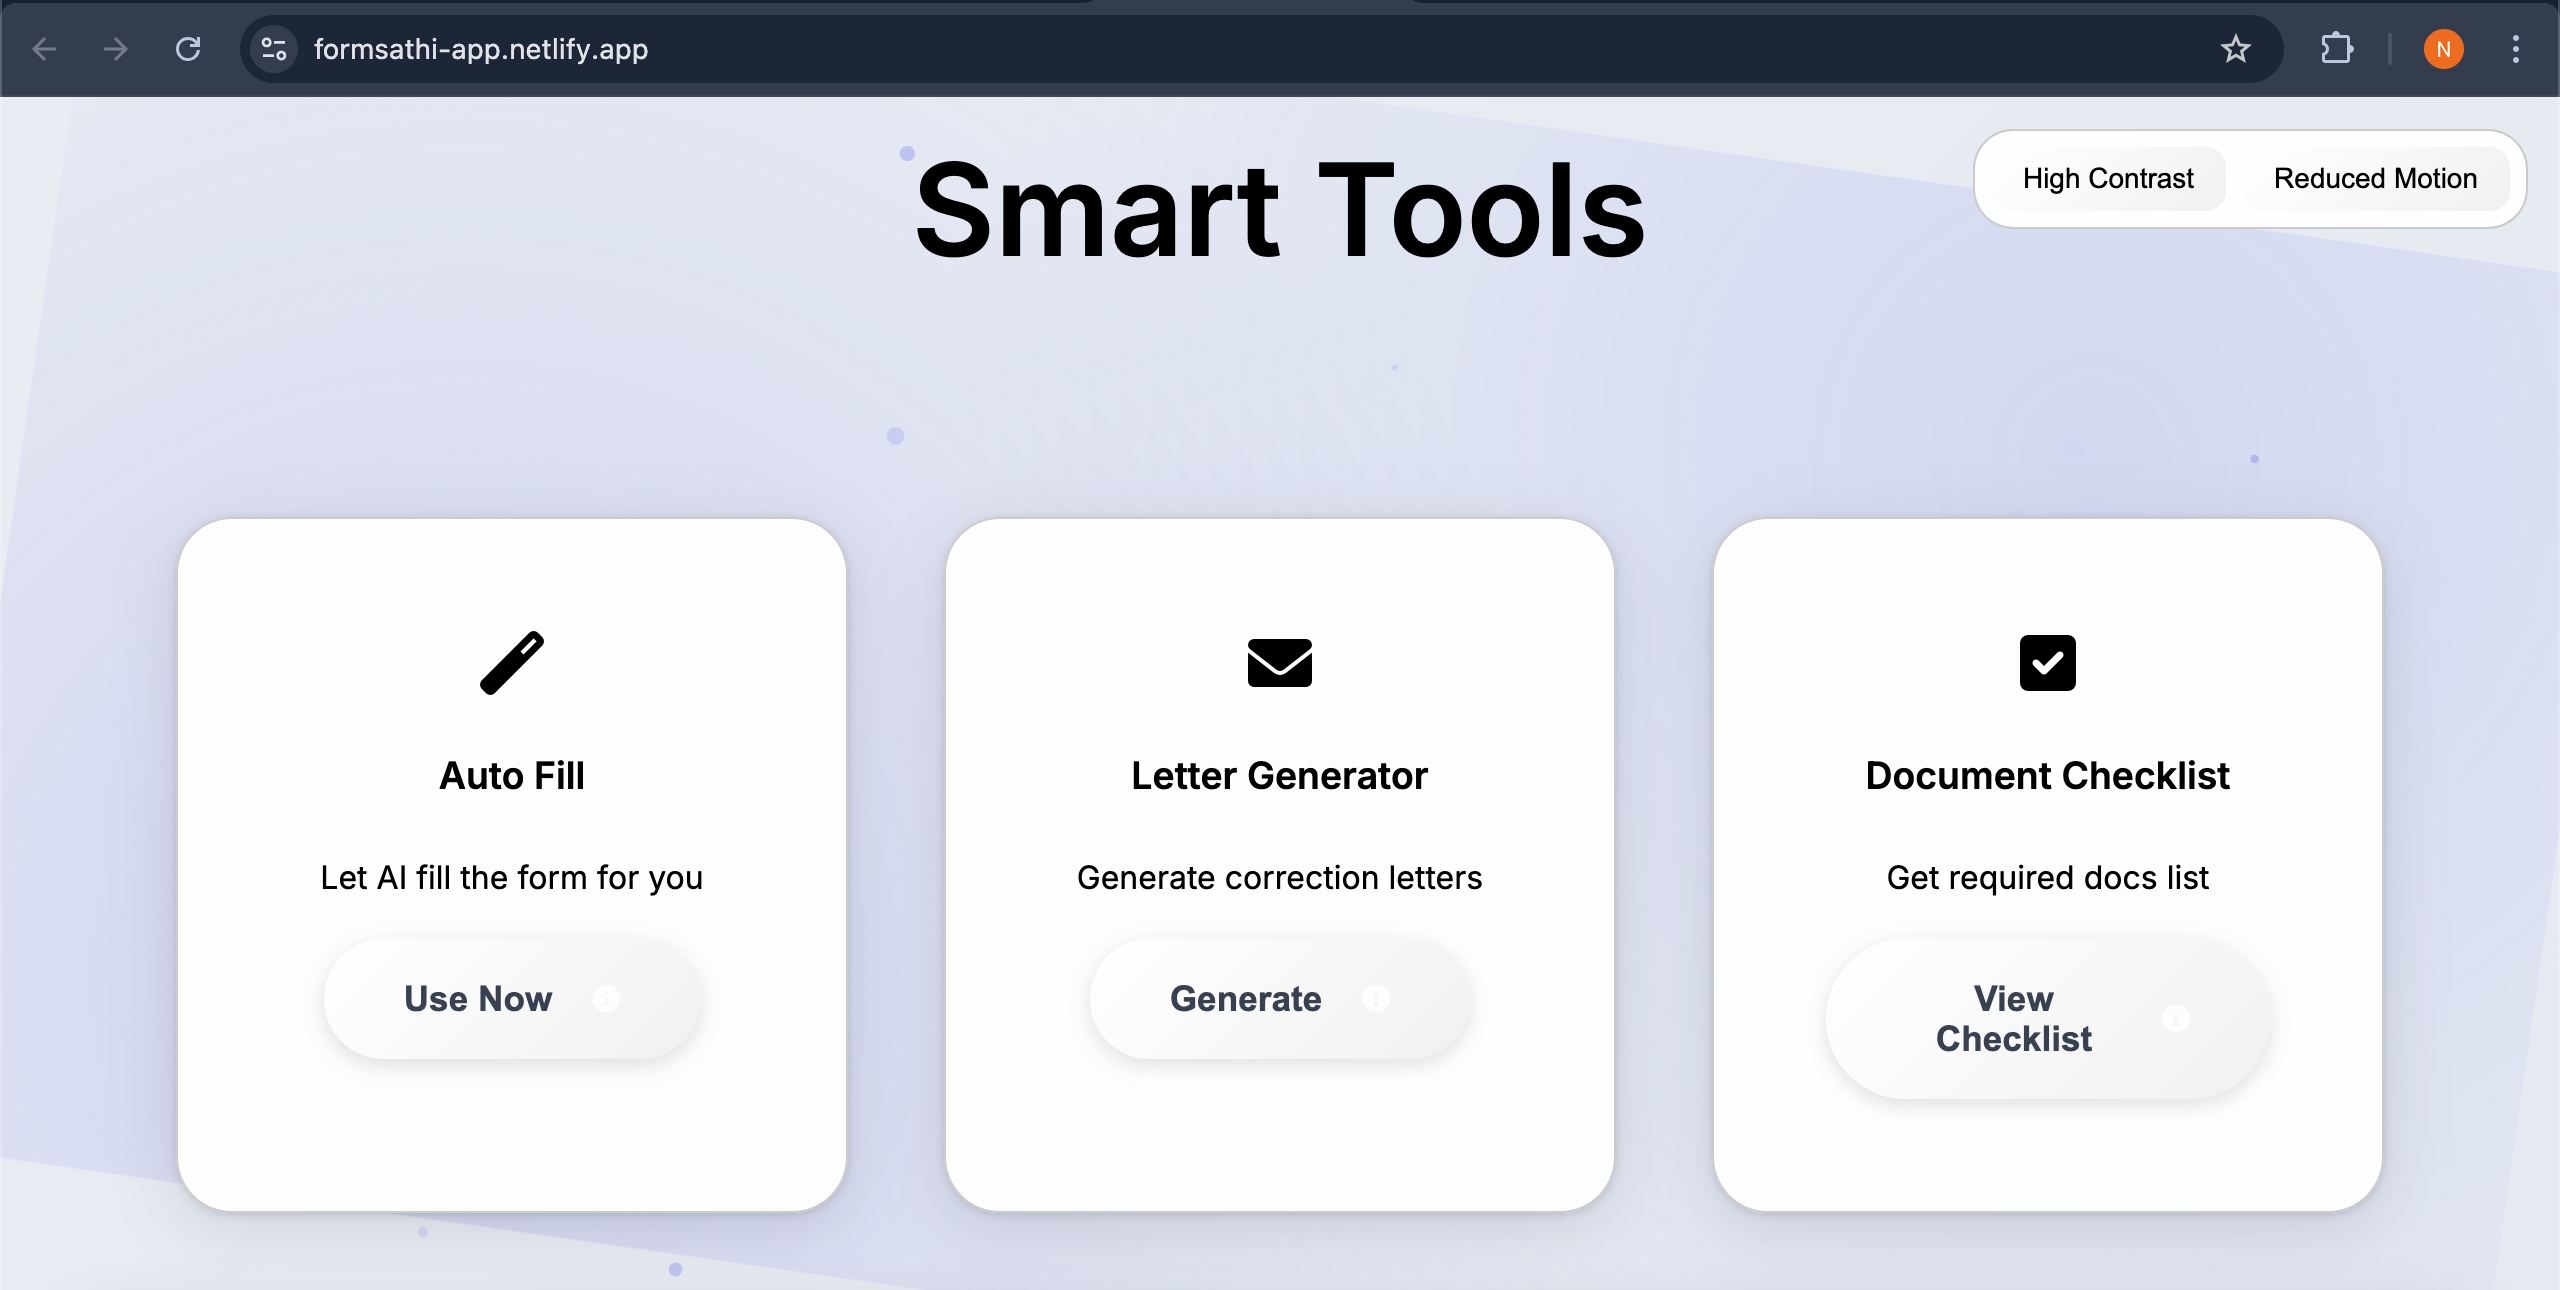
Task: Toggle Reduced Motion mode
Action: [x=2375, y=179]
